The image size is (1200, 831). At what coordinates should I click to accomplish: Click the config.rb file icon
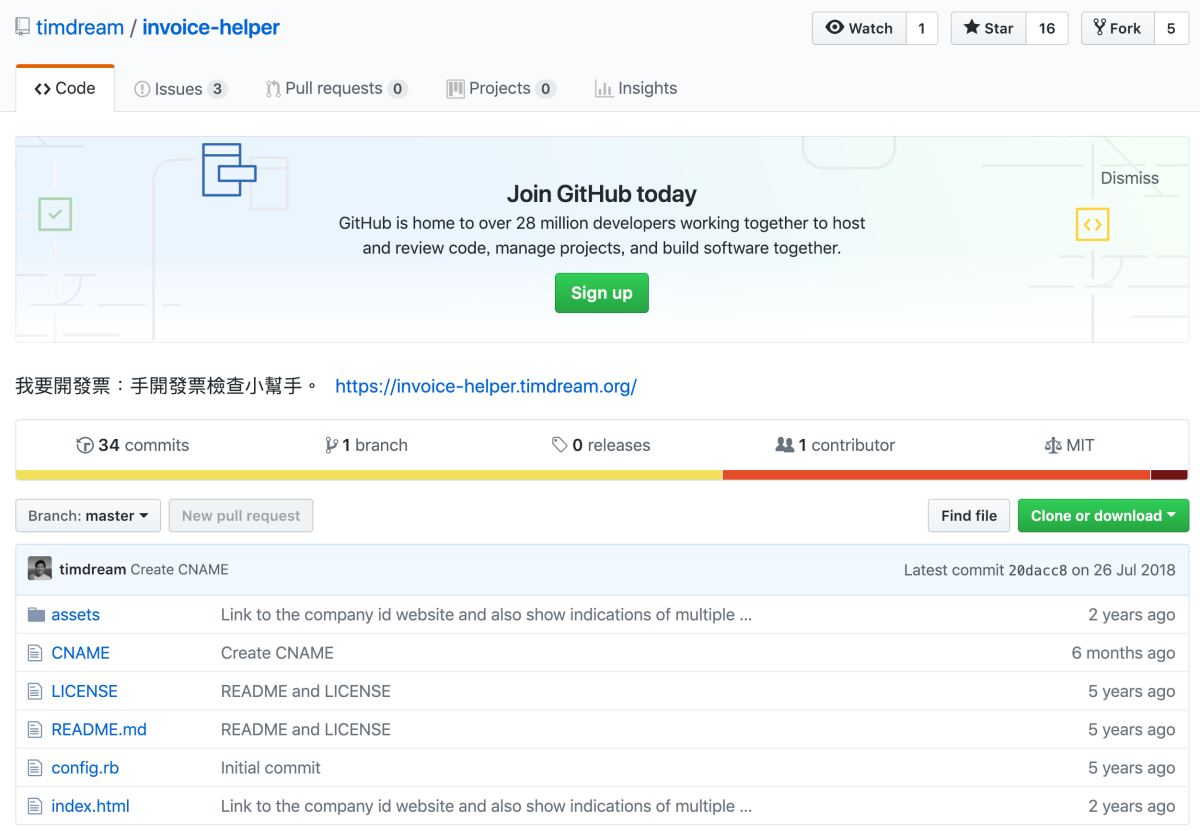tap(35, 768)
